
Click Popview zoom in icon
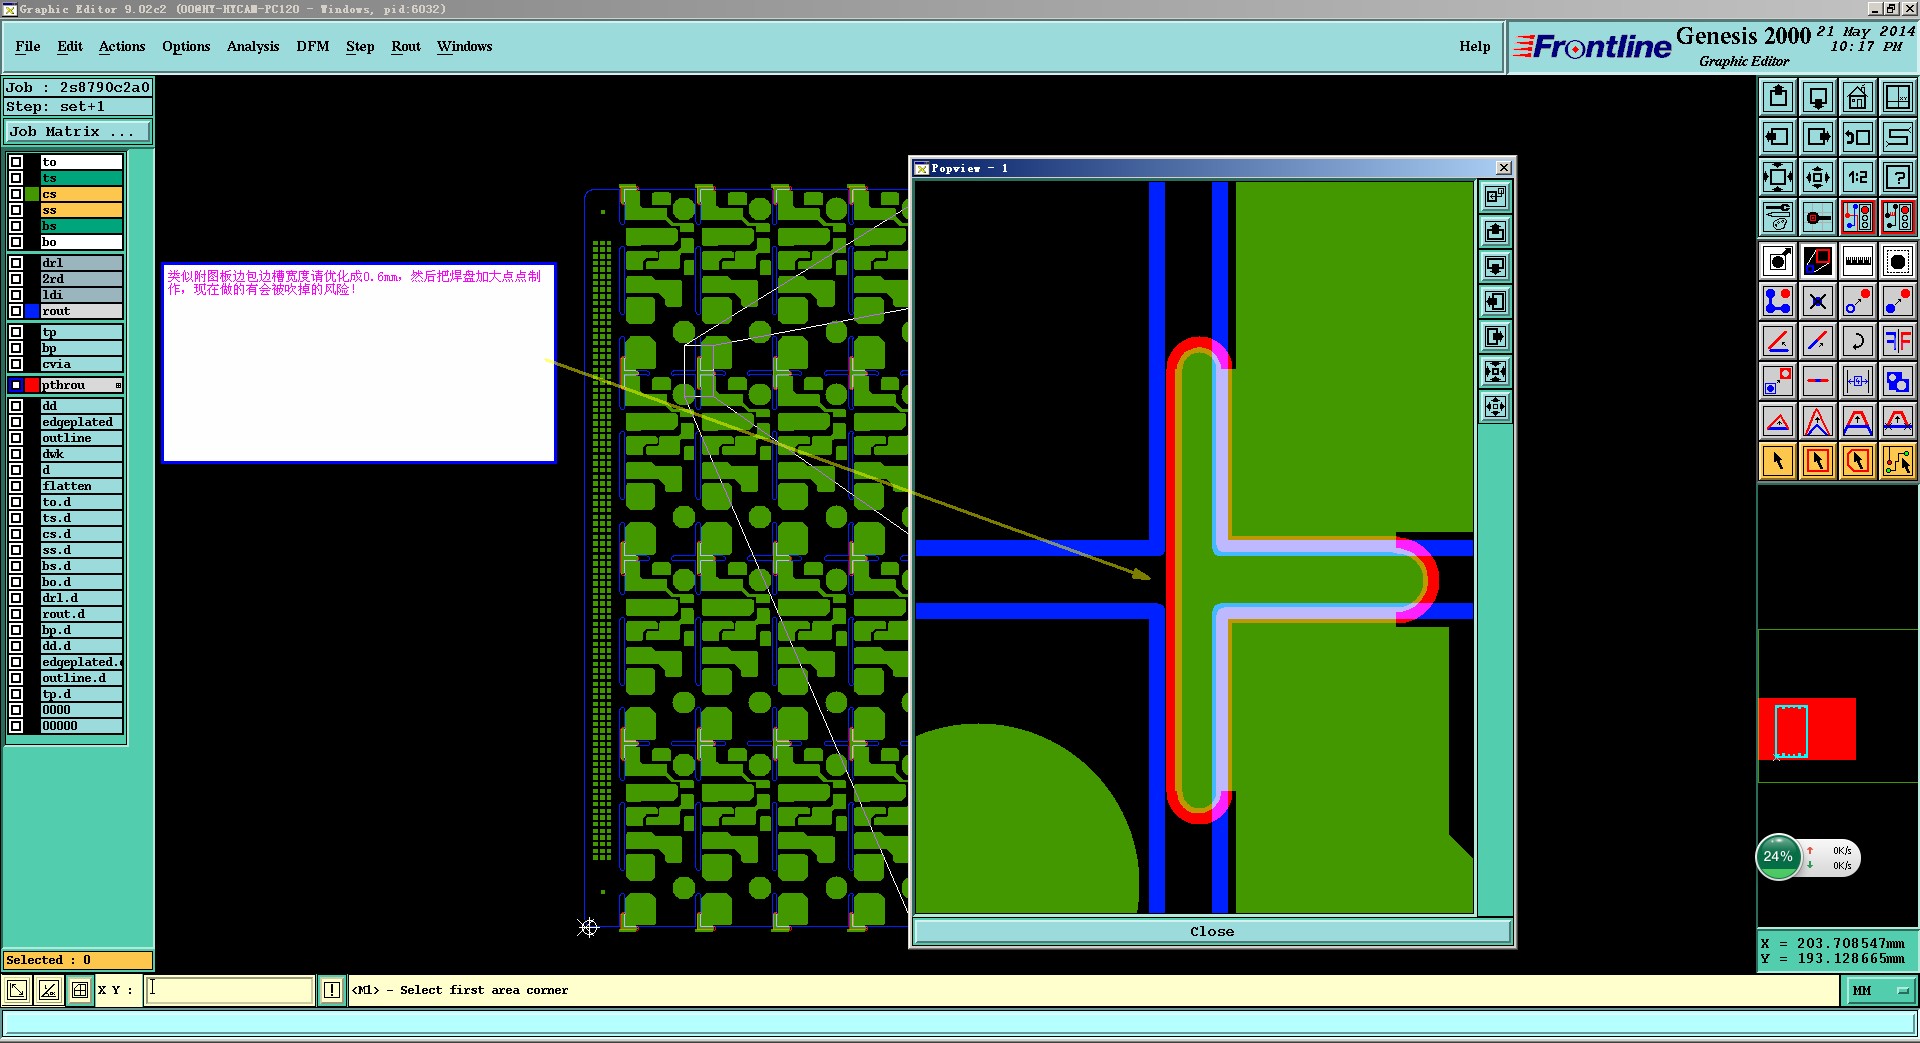(x=1495, y=372)
